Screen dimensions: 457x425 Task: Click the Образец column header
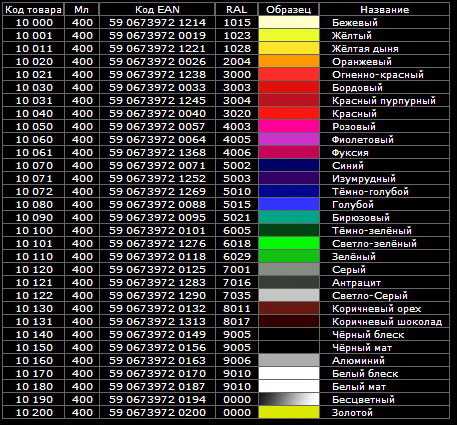pyautogui.click(x=289, y=10)
